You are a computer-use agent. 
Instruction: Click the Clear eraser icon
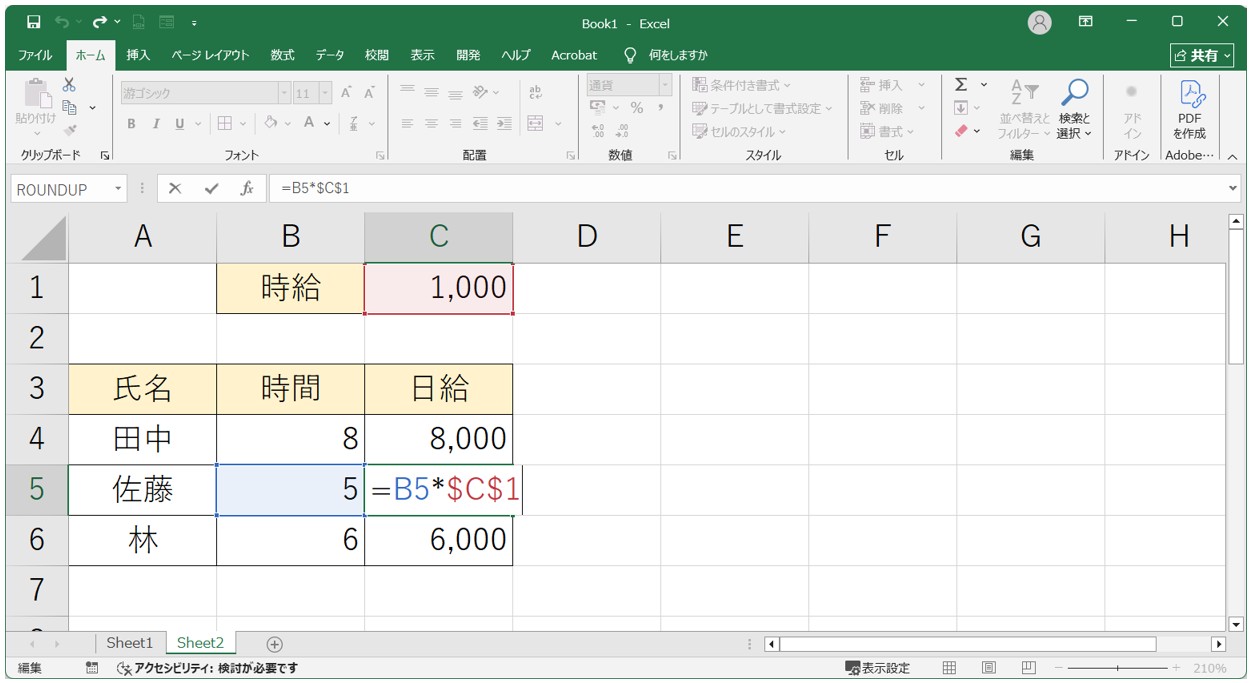[x=961, y=131]
